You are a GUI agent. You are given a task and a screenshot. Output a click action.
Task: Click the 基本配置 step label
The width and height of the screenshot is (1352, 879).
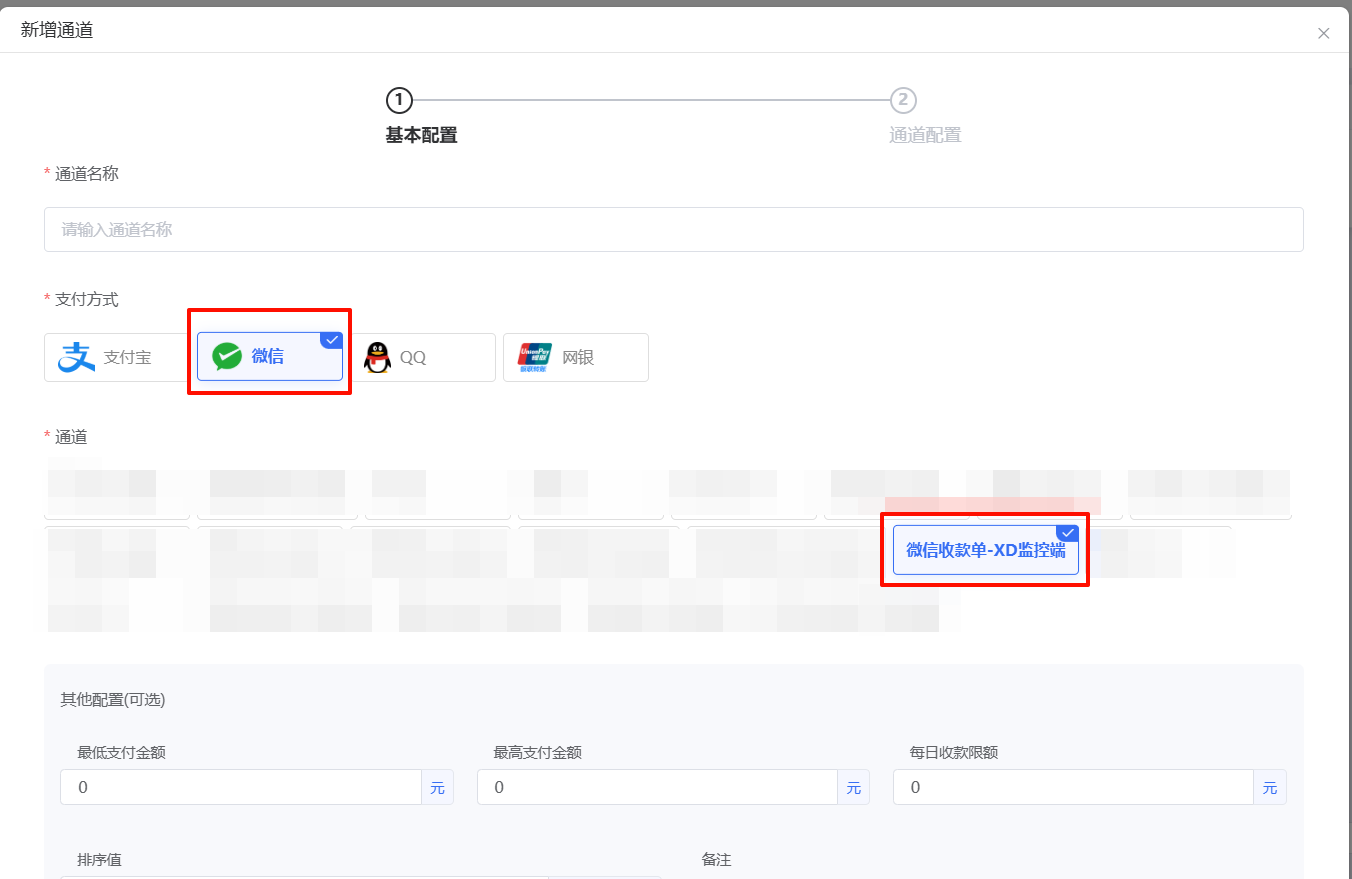point(421,135)
